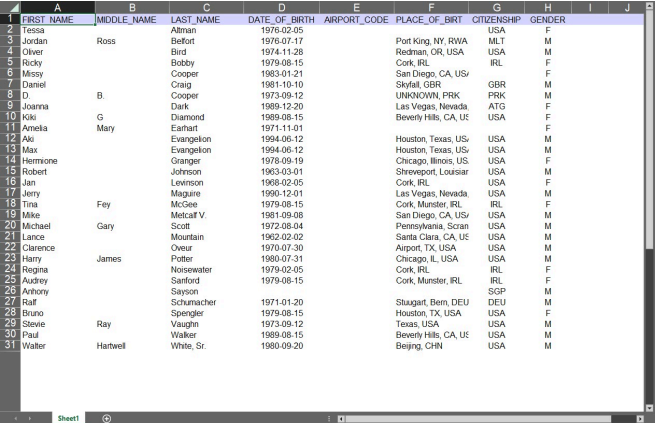The height and width of the screenshot is (423, 655).
Task: Click the middle name cell James
Action: 132,258
